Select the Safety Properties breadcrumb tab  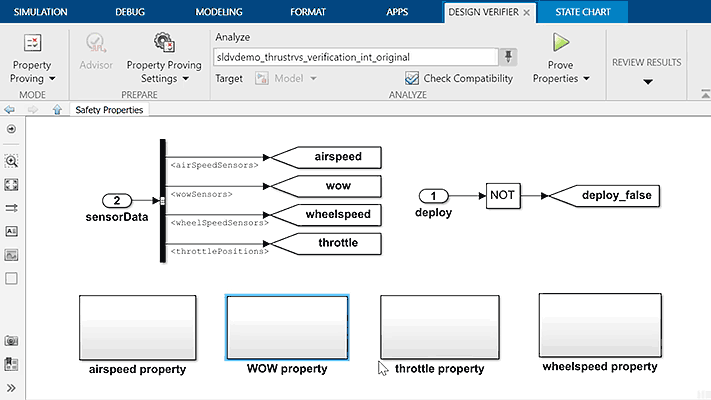109,110
